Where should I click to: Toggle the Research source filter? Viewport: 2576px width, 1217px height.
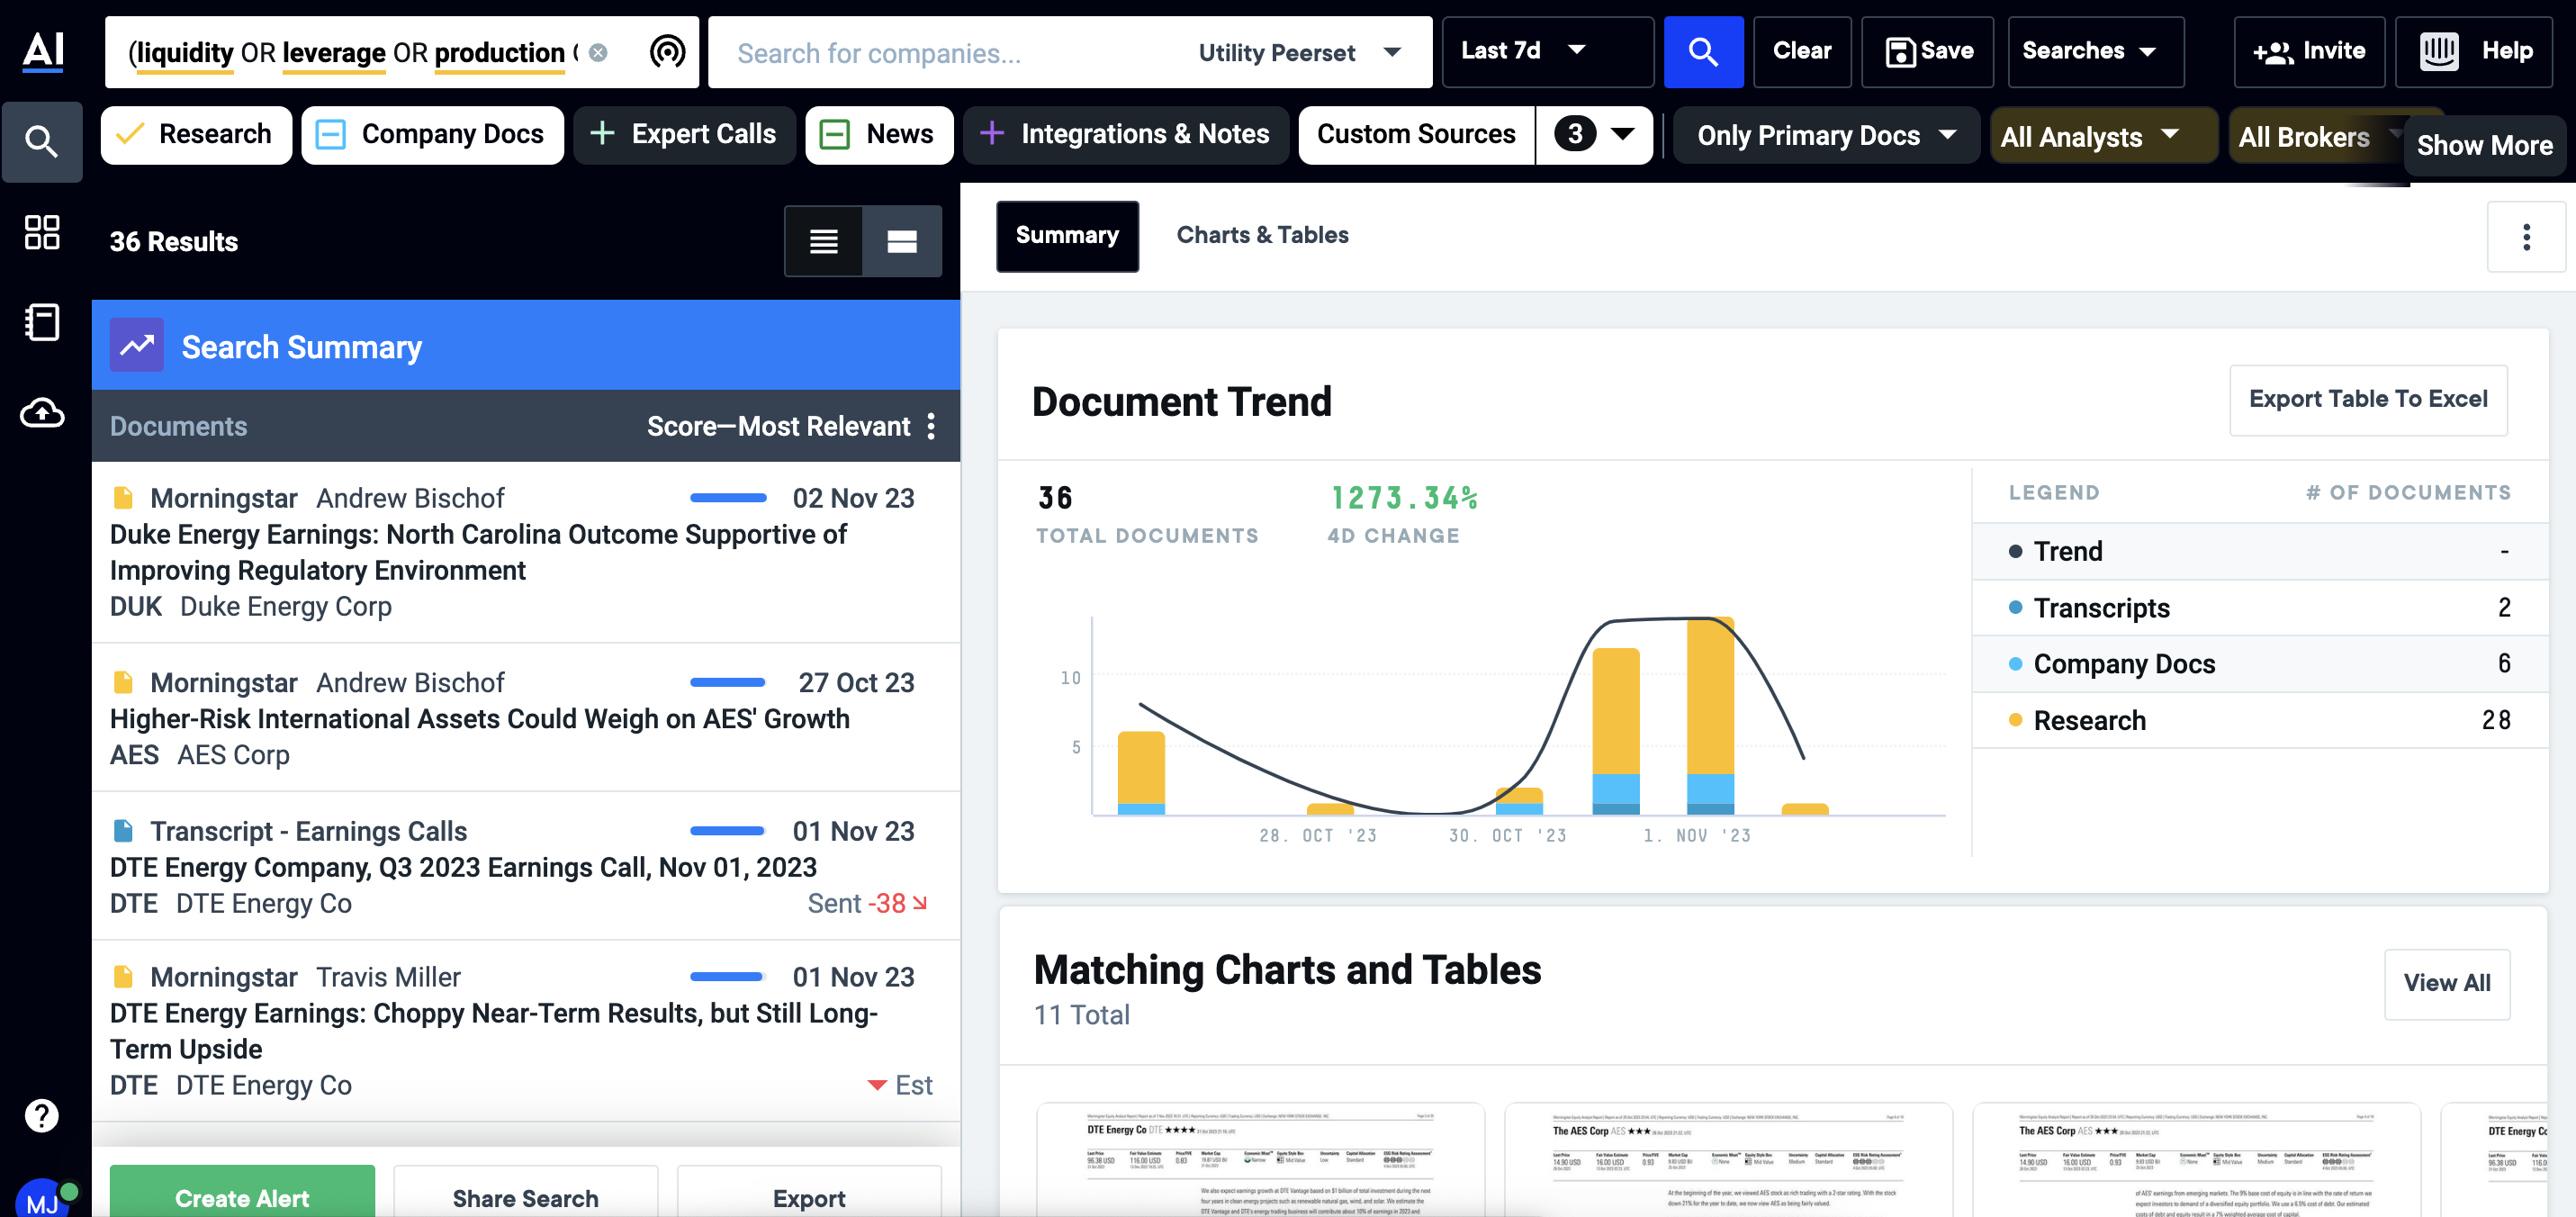196,134
